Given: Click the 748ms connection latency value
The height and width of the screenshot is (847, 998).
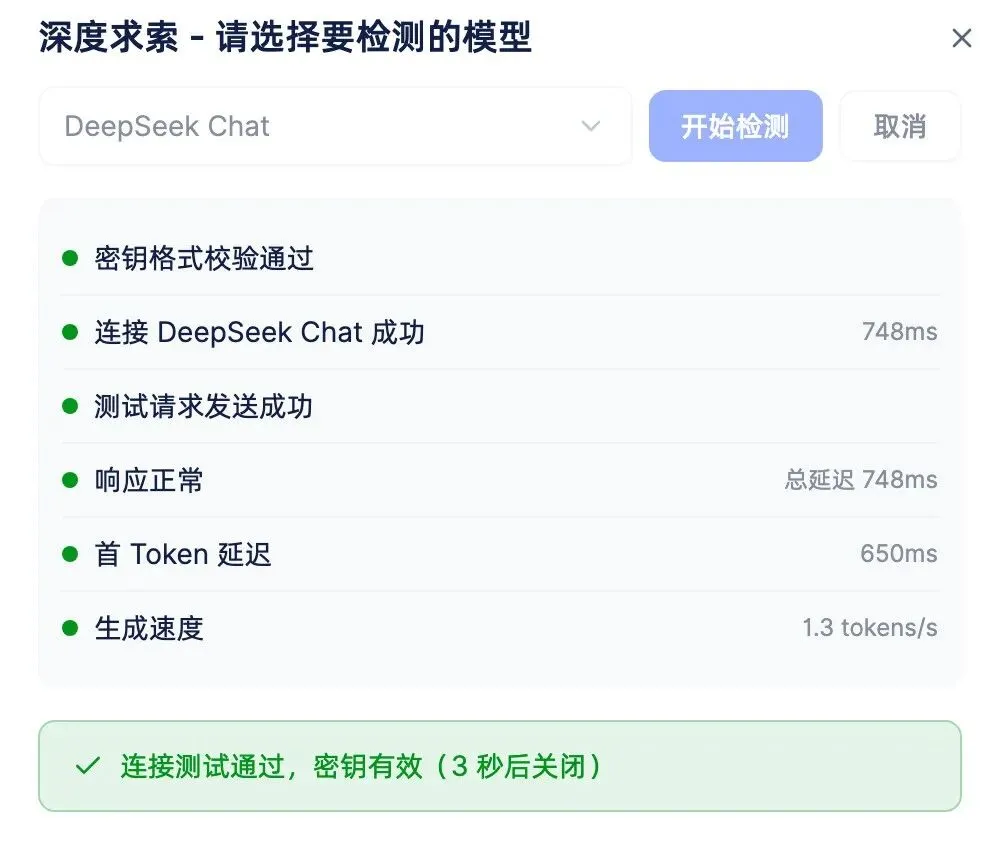Looking at the screenshot, I should (899, 332).
